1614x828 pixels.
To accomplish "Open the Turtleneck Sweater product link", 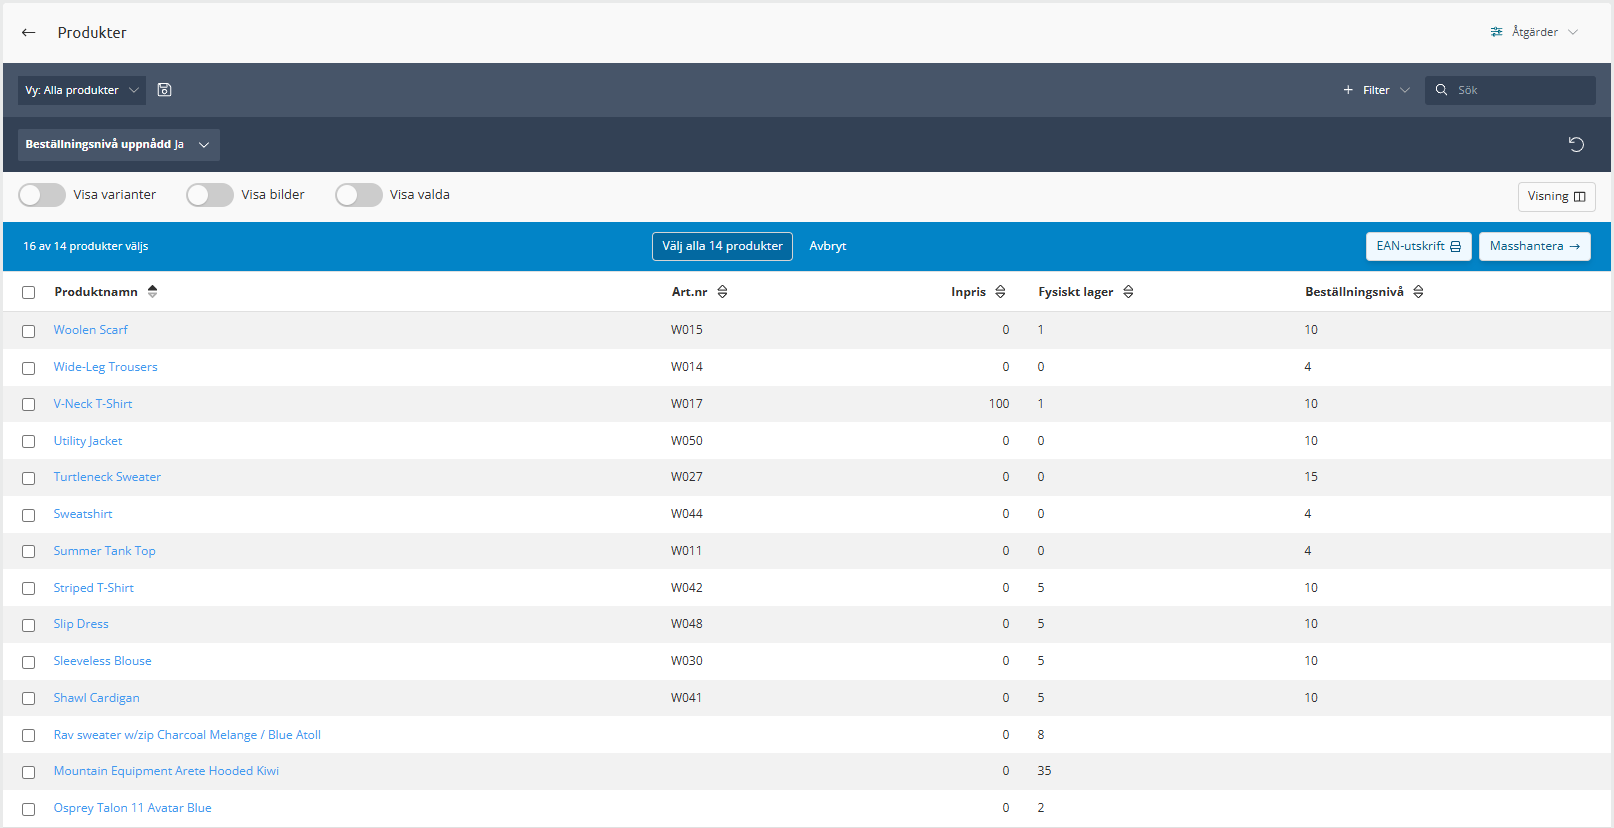I will [x=107, y=477].
